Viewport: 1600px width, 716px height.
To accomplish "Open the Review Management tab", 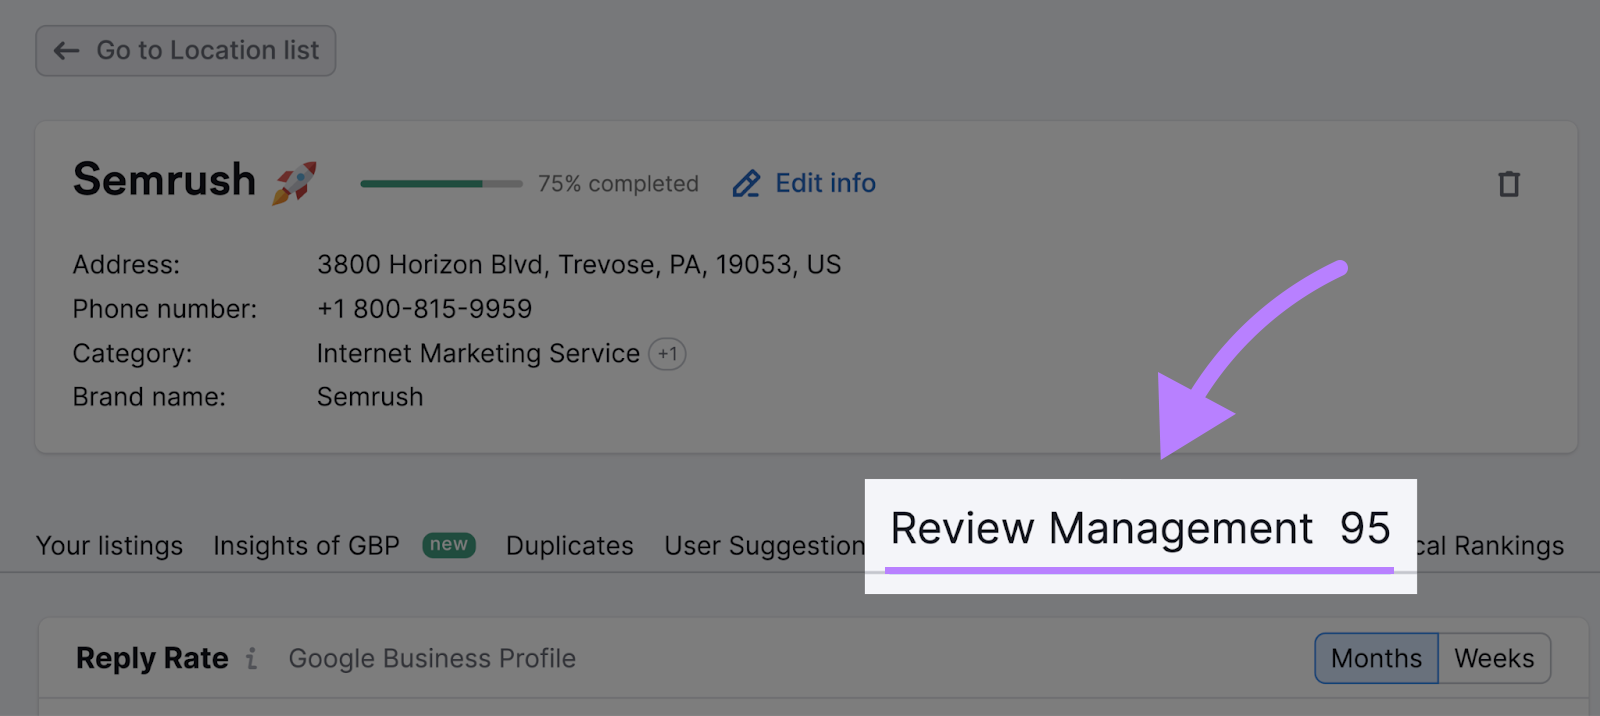I will point(1140,530).
